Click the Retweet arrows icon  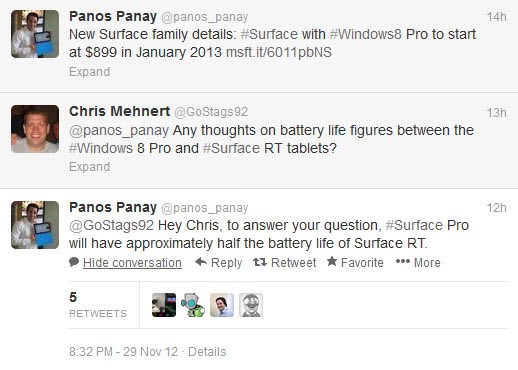click(260, 262)
